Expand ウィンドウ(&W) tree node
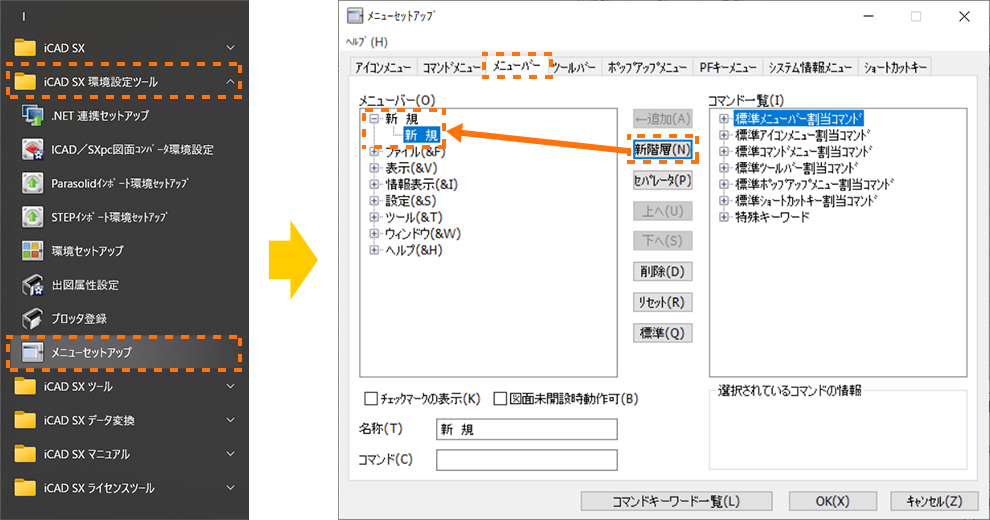This screenshot has width=990, height=520. pos(374,233)
